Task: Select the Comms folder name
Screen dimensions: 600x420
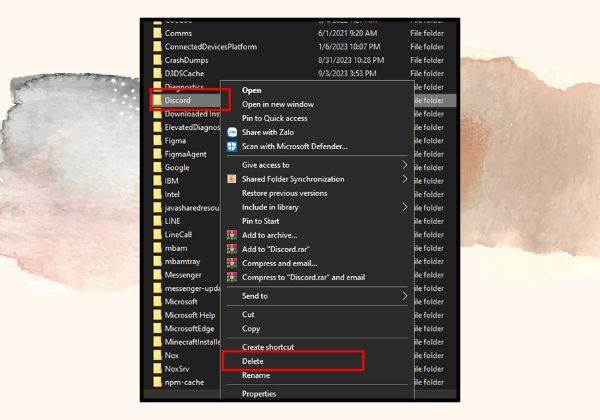Action: click(178, 33)
